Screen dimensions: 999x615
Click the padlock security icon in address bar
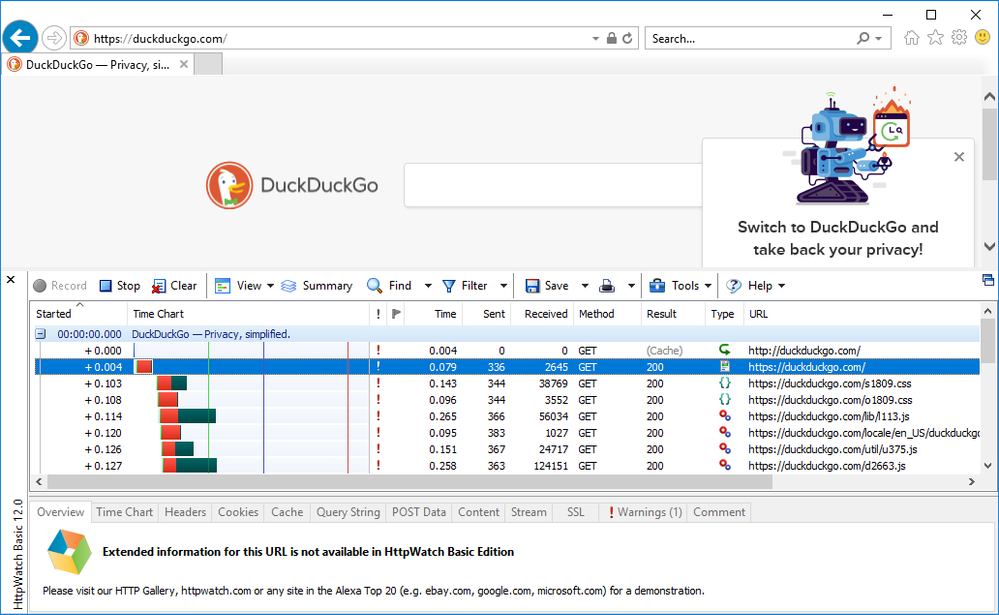click(x=612, y=38)
